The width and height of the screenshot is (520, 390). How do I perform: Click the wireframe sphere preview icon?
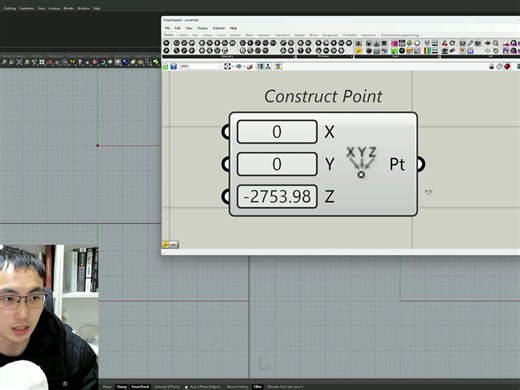click(x=499, y=67)
